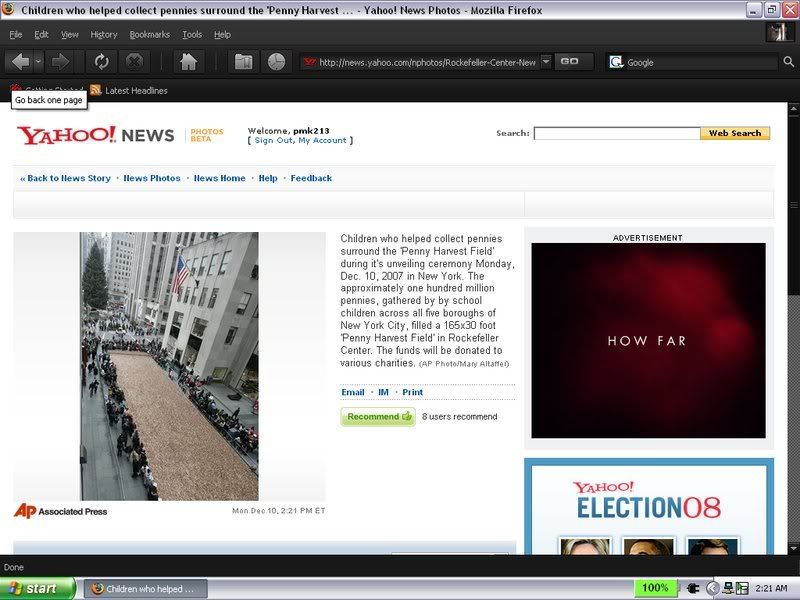Click the Web Search button
Viewport: 800px width, 600px height.
tap(735, 133)
